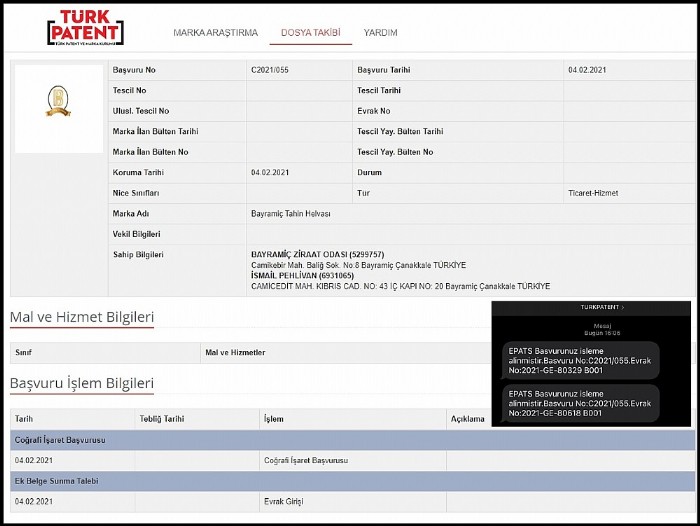
Task: Click the Tescil Yay. Bülten Tarihi label
Action: point(400,132)
